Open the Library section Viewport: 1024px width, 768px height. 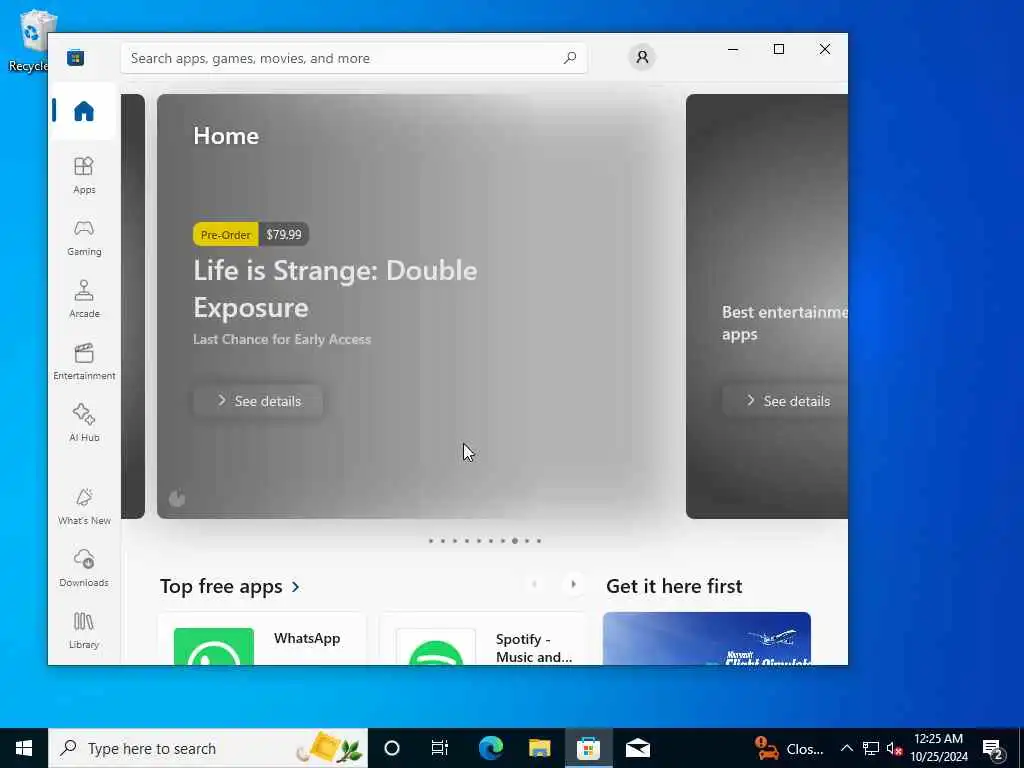pos(84,630)
